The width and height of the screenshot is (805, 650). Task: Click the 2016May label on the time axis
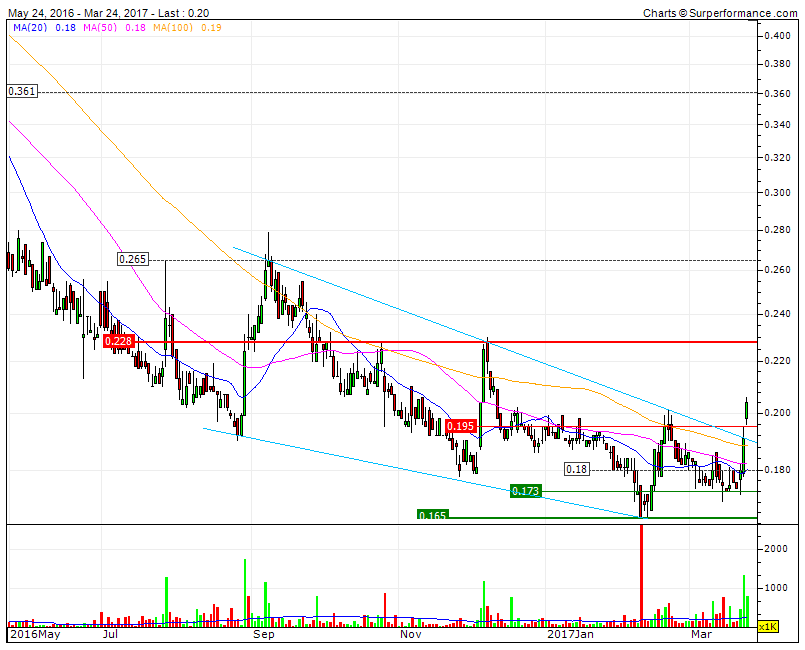click(x=35, y=634)
